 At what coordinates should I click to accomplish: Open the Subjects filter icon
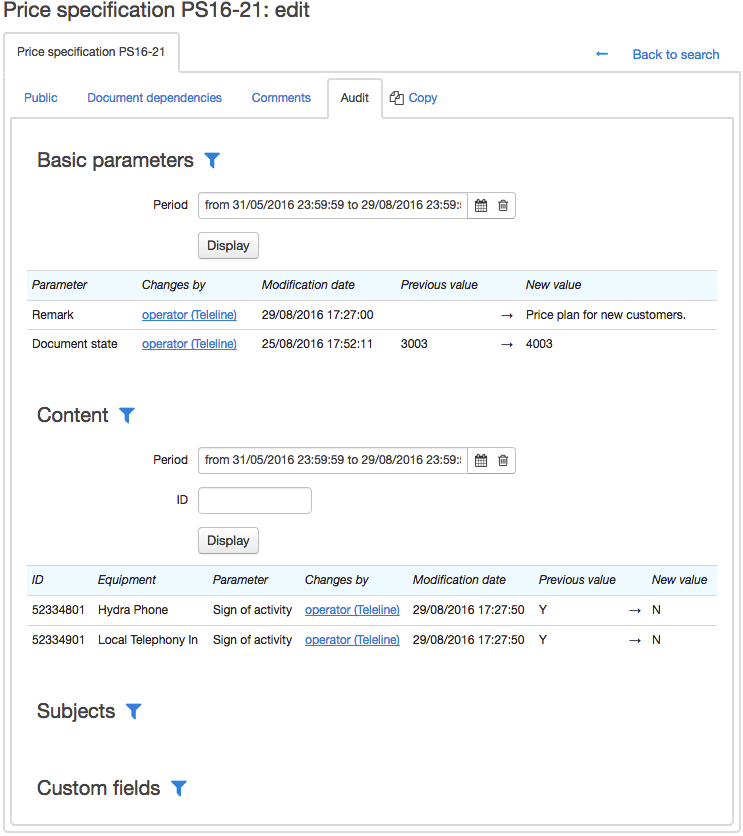(134, 711)
